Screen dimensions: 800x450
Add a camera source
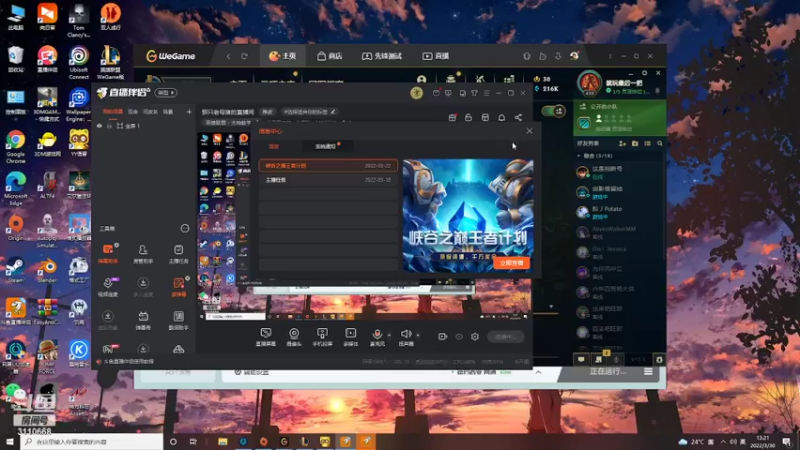[x=294, y=337]
